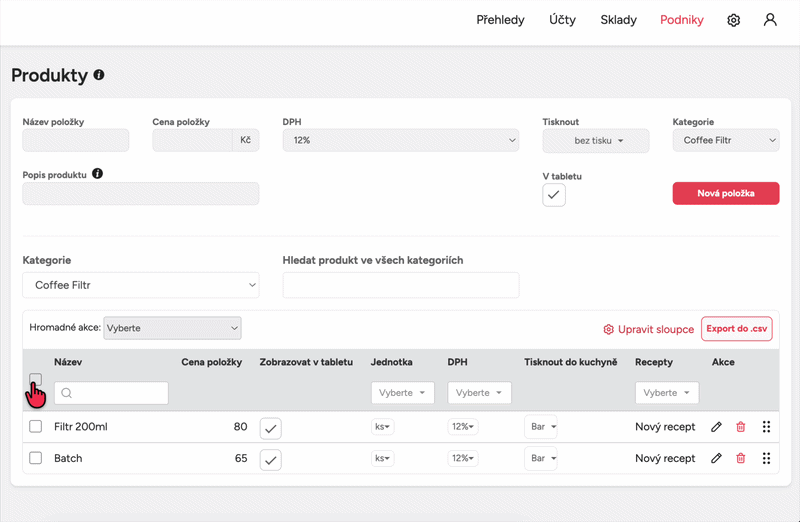Click the Hledat produkt ve všech kategoriích field
Image resolution: width=800 pixels, height=522 pixels.
[x=400, y=285]
